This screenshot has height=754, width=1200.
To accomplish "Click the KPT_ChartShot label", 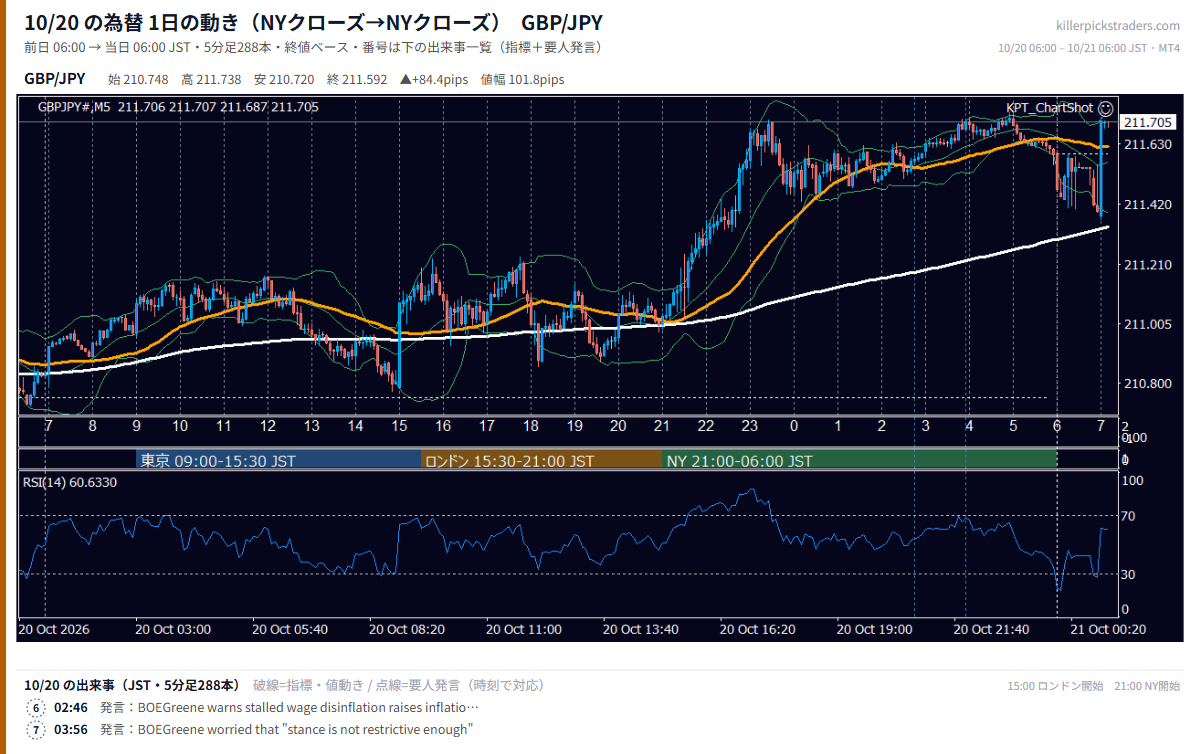I will coord(1050,108).
